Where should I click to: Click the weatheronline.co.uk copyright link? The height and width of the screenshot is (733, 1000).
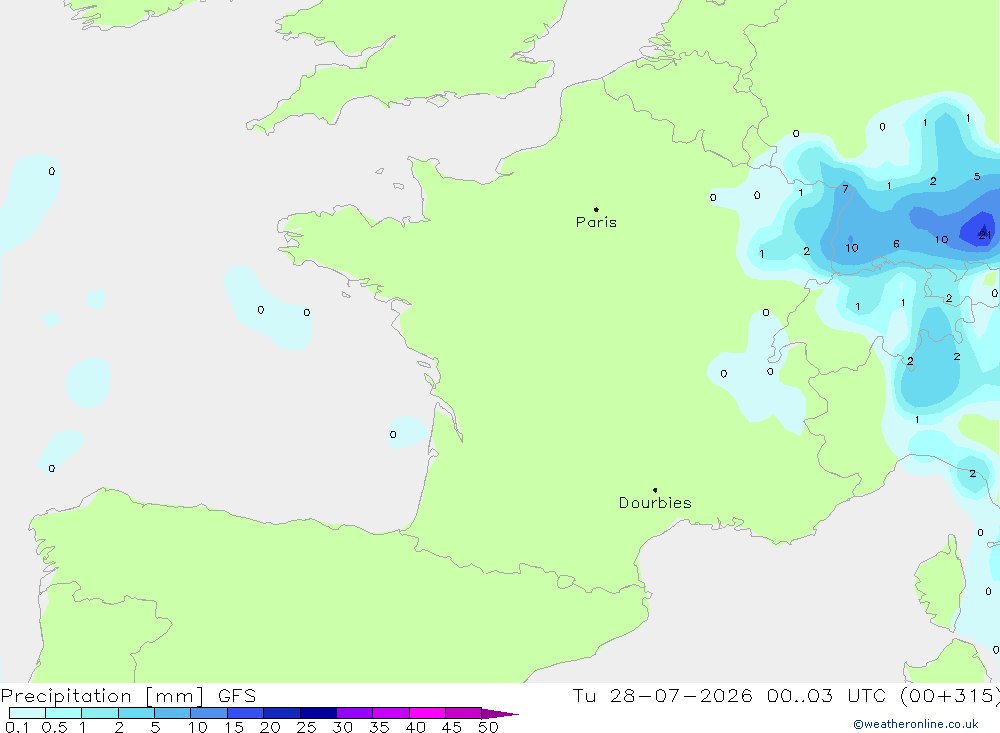pos(916,724)
